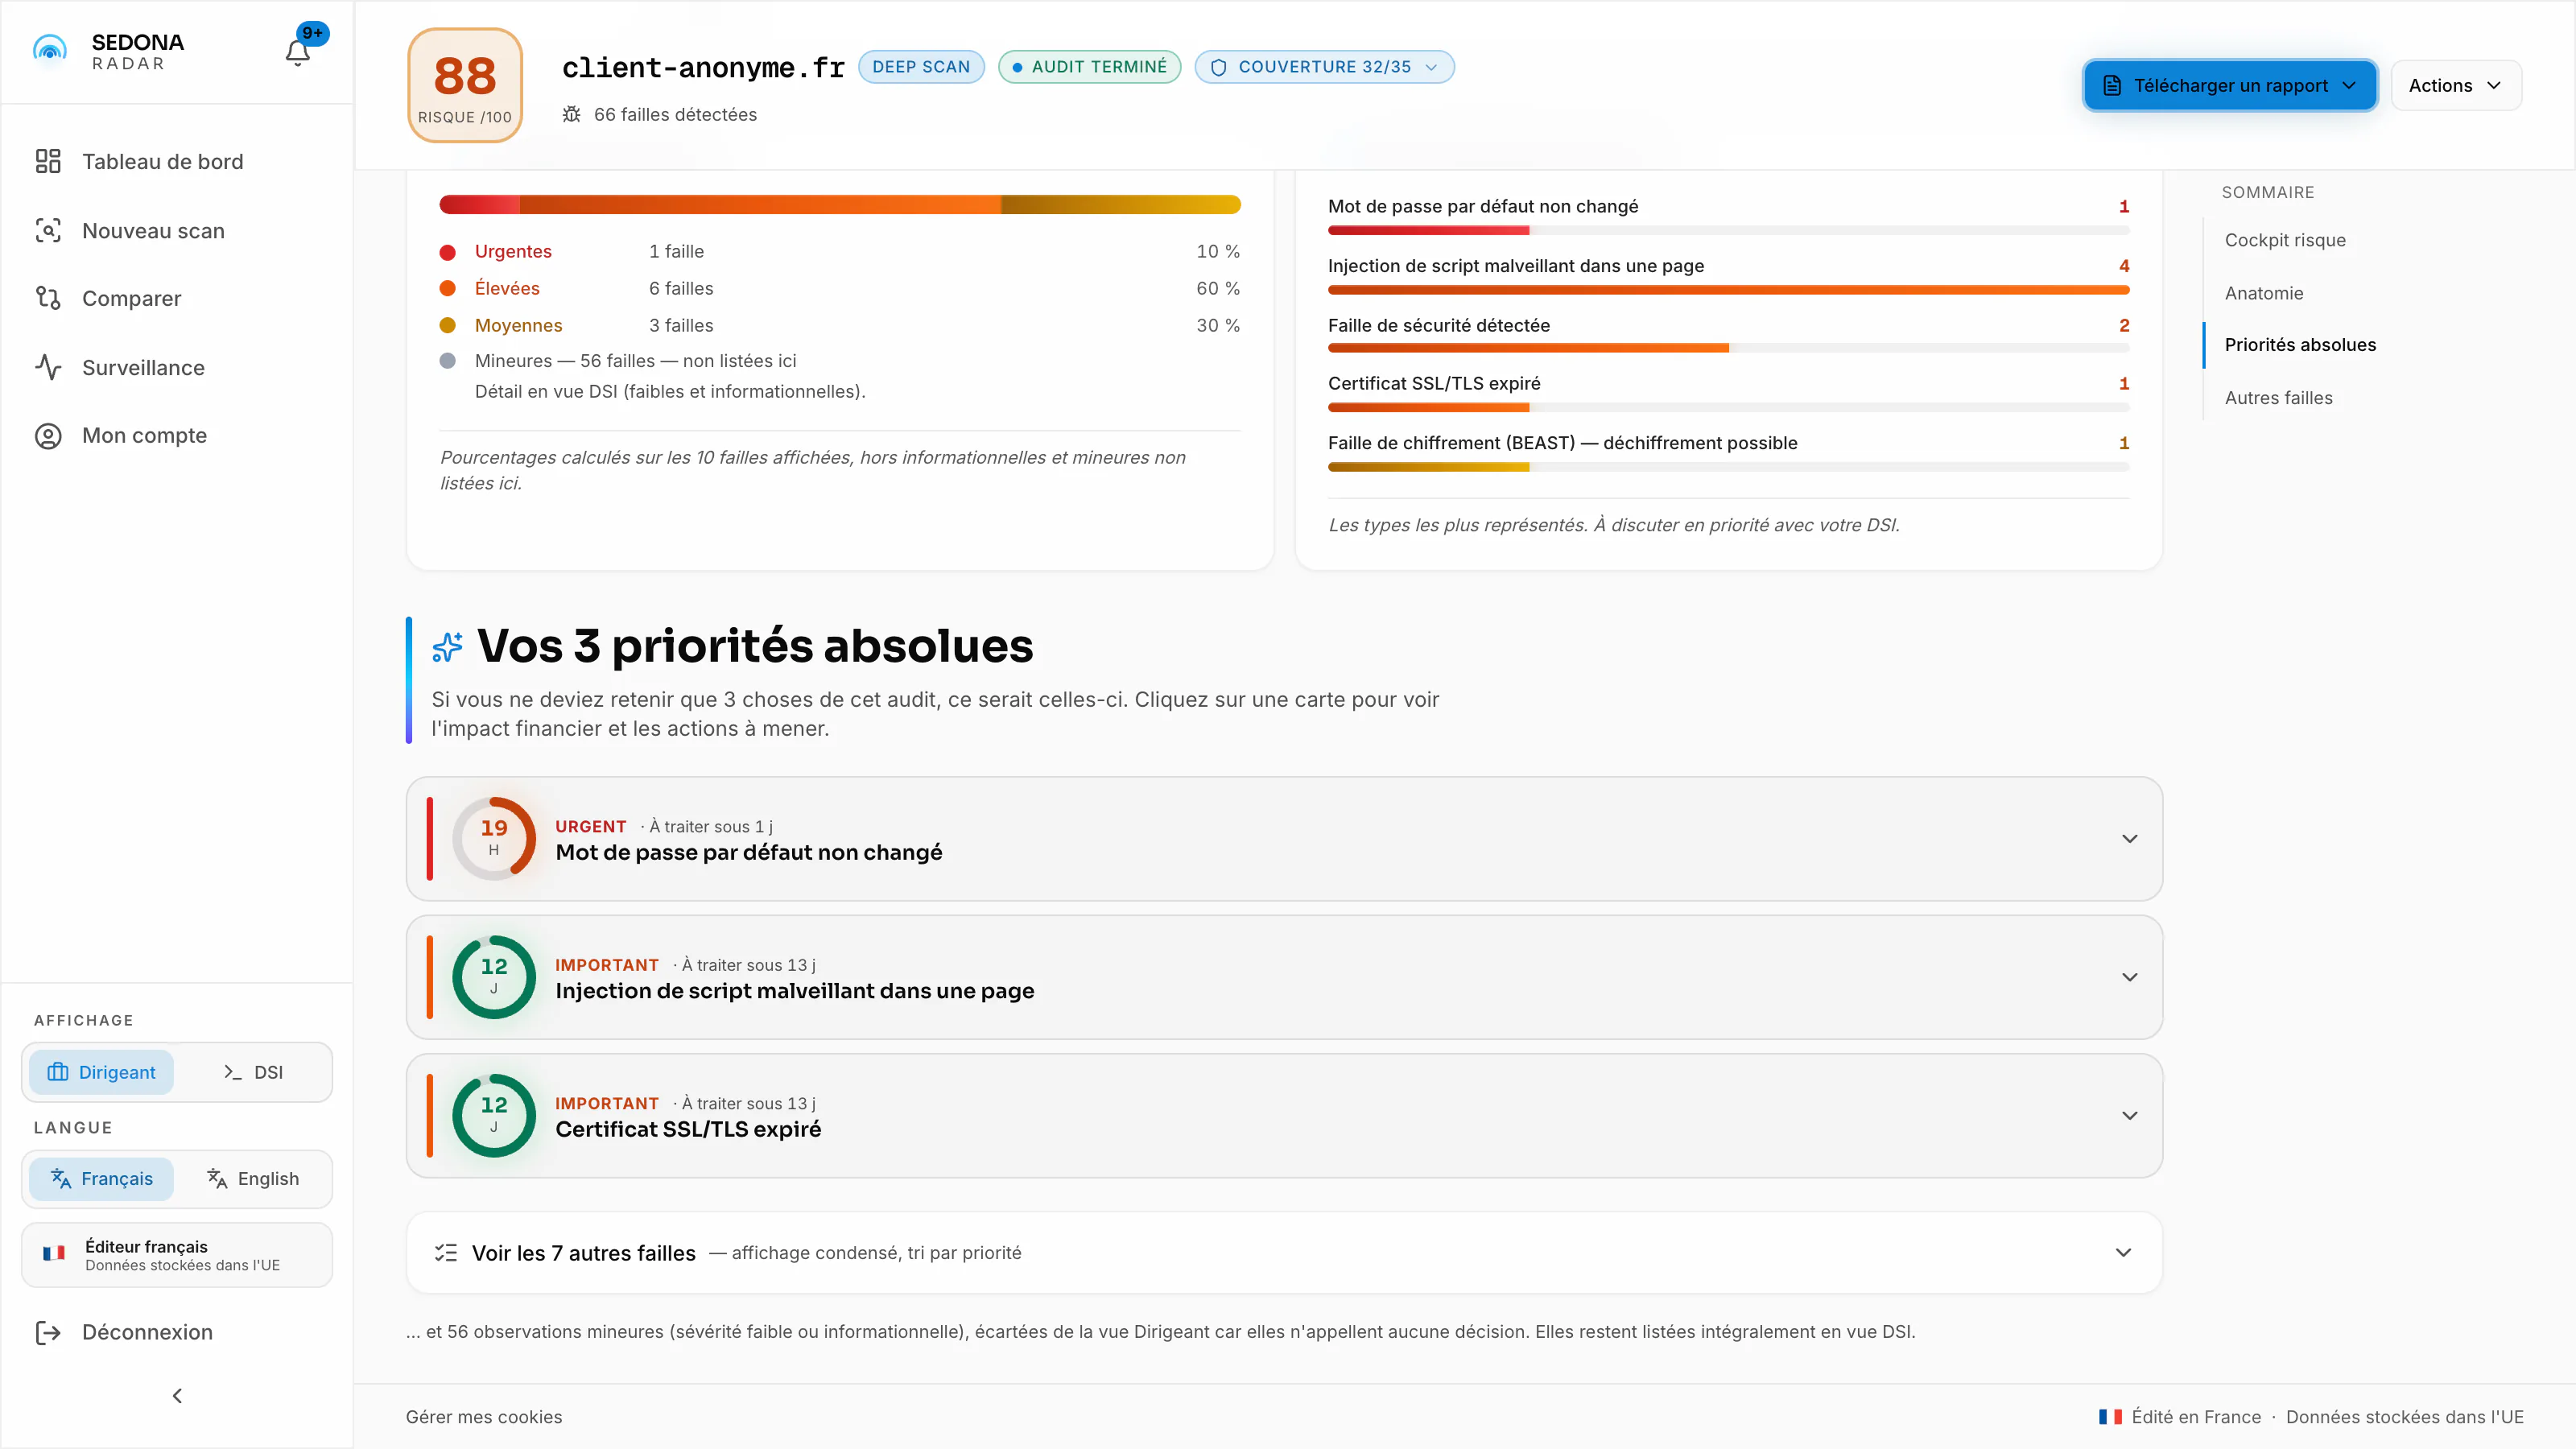Click the Injection de script progress bar
2576x1449 pixels.
pyautogui.click(x=1728, y=290)
